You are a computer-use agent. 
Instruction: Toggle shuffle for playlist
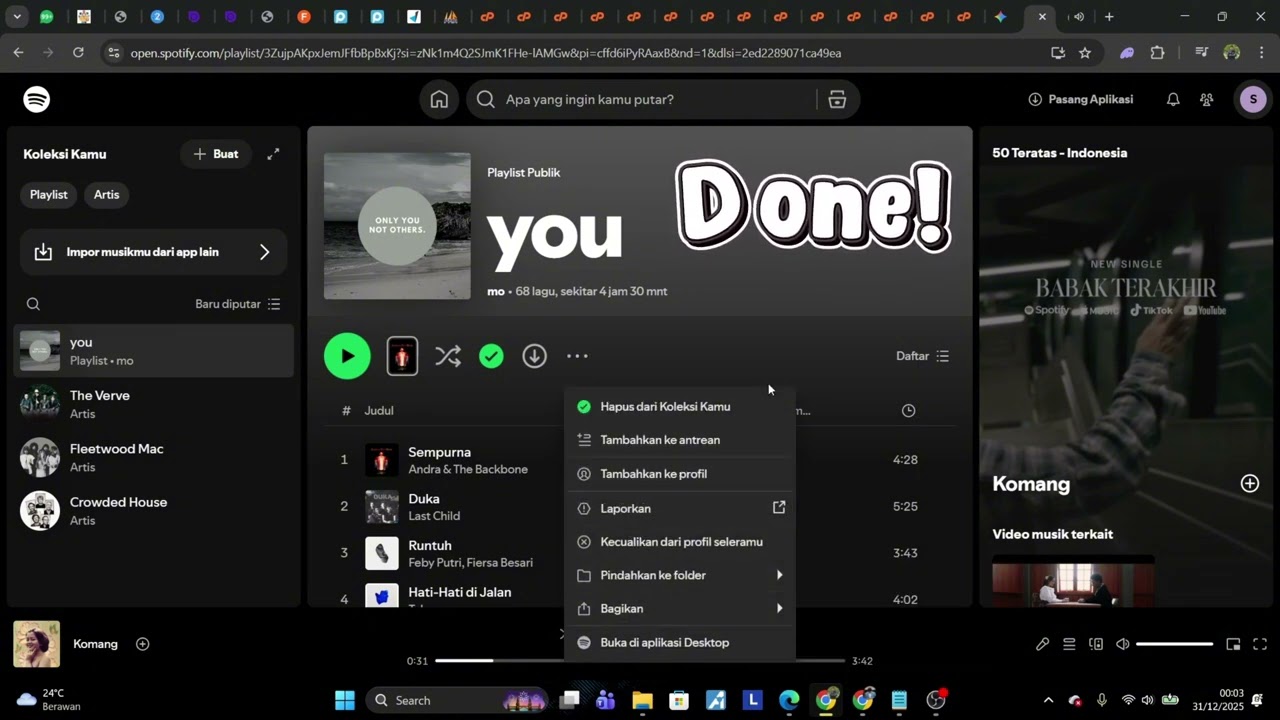(x=448, y=356)
